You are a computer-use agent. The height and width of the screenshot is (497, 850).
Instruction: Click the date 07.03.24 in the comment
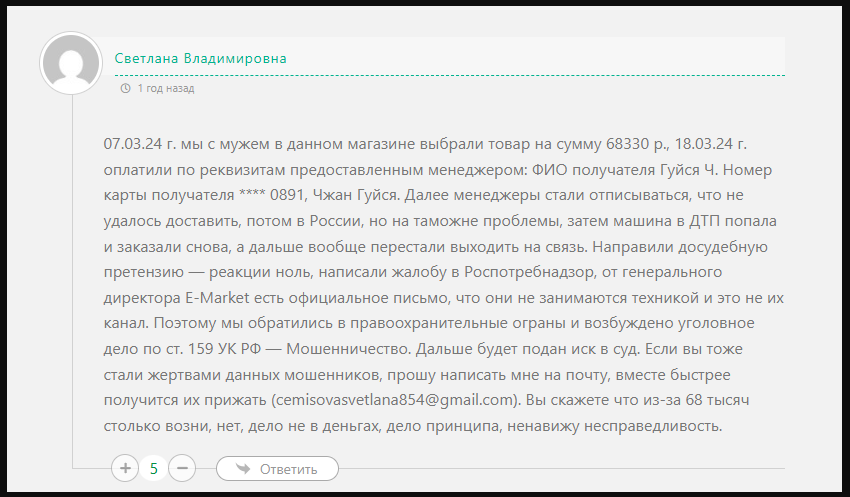click(x=134, y=143)
